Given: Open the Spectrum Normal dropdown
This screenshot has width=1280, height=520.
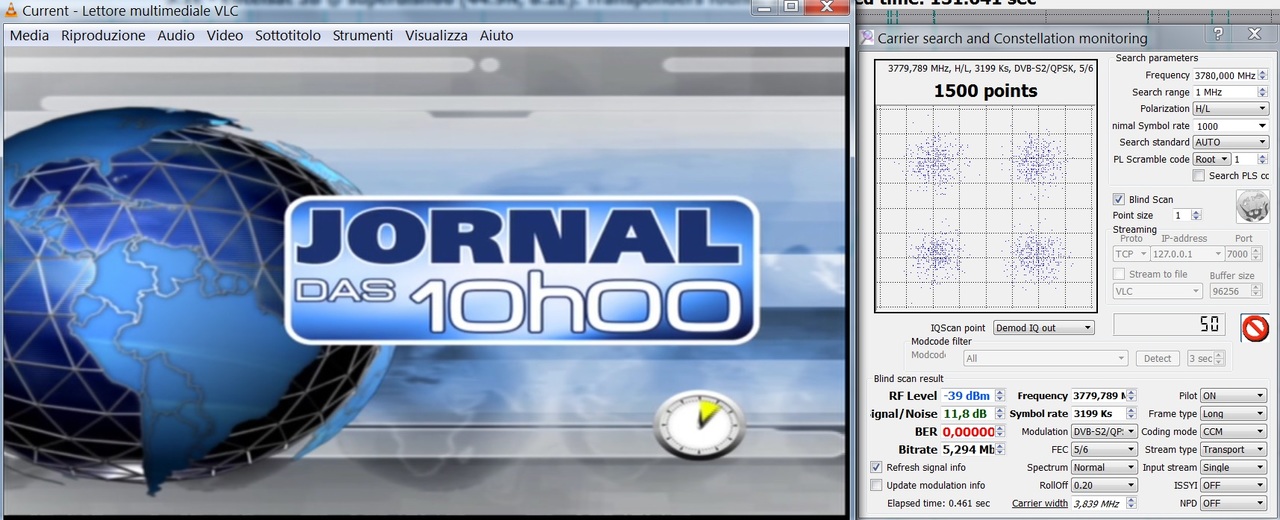Looking at the screenshot, I should [x=1104, y=467].
